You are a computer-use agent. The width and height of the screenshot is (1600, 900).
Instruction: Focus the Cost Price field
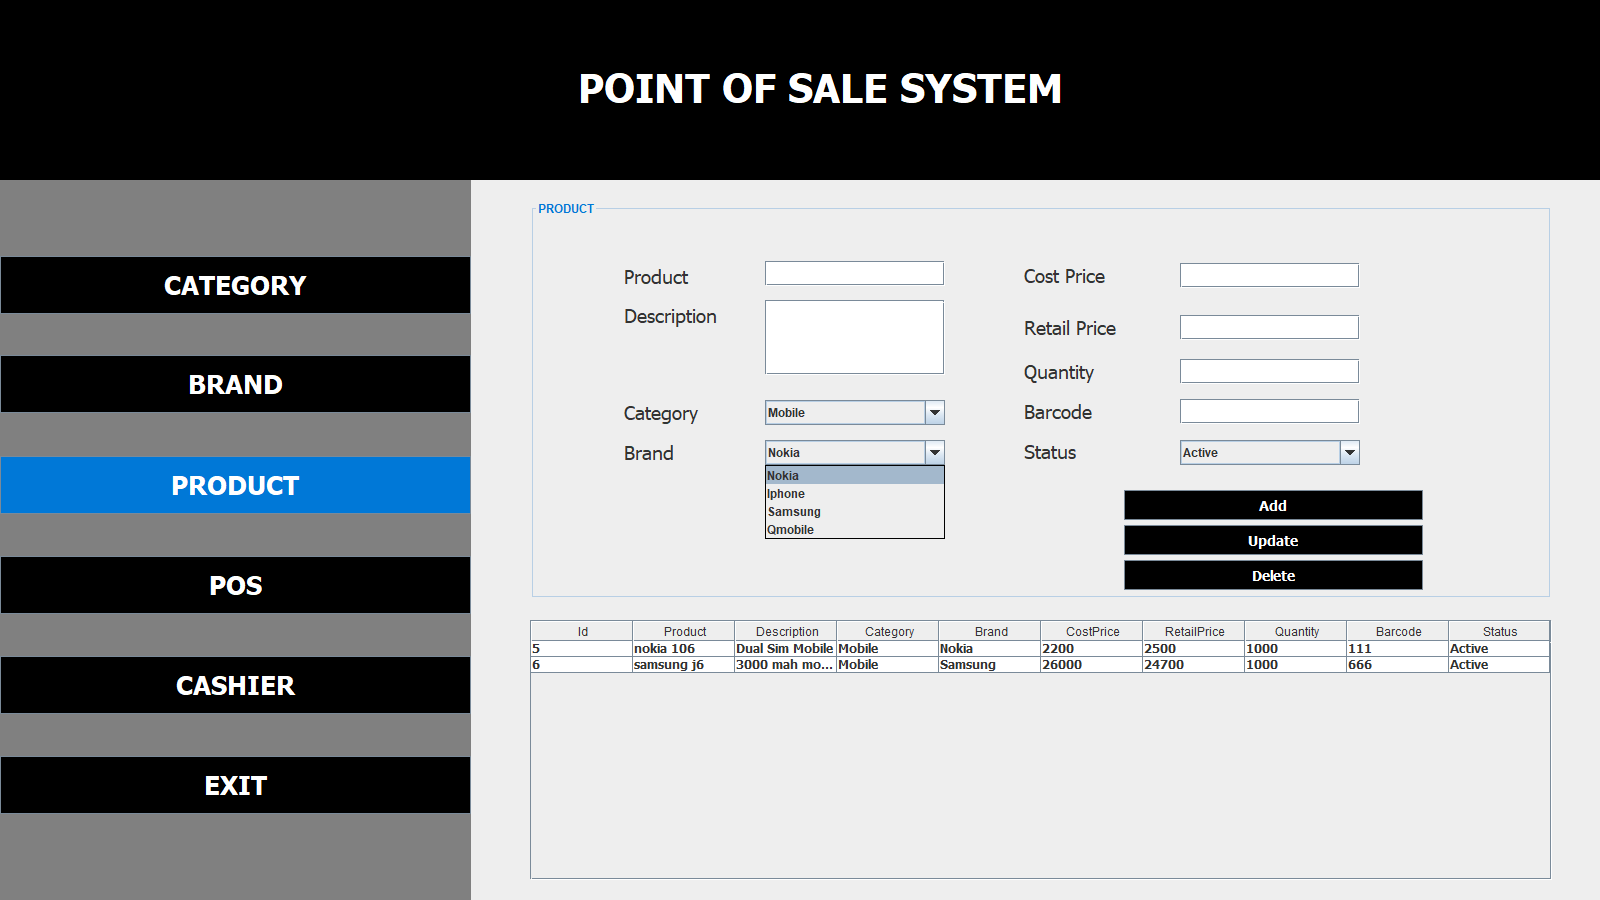click(1268, 276)
